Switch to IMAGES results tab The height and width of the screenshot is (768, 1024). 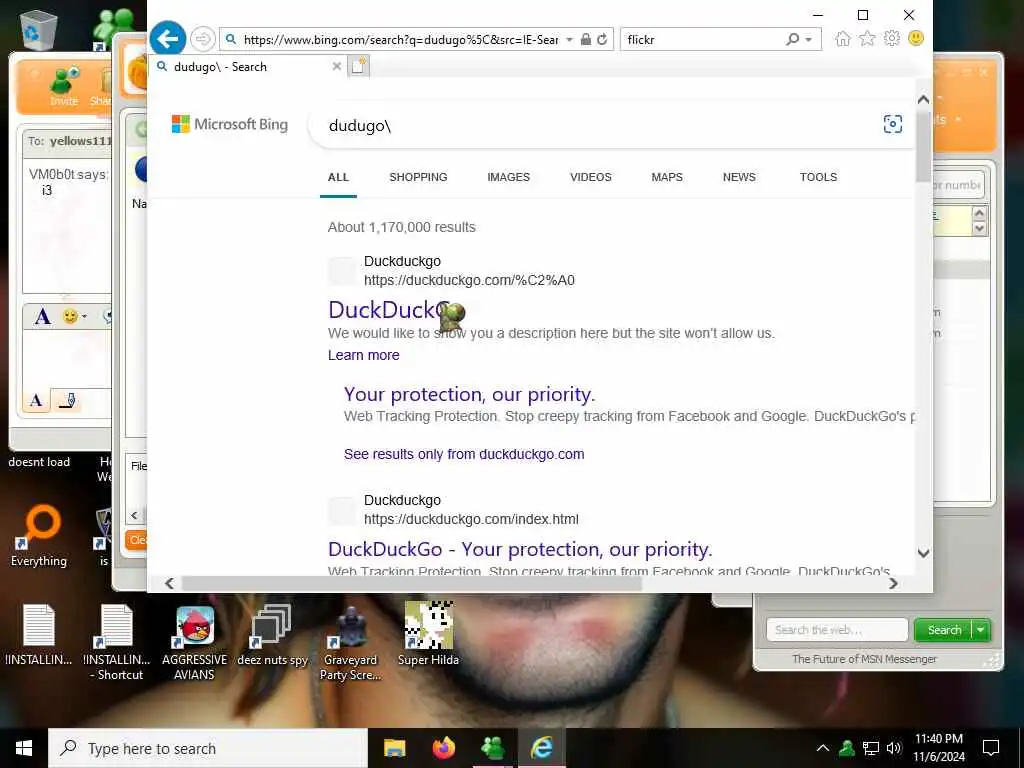[508, 177]
